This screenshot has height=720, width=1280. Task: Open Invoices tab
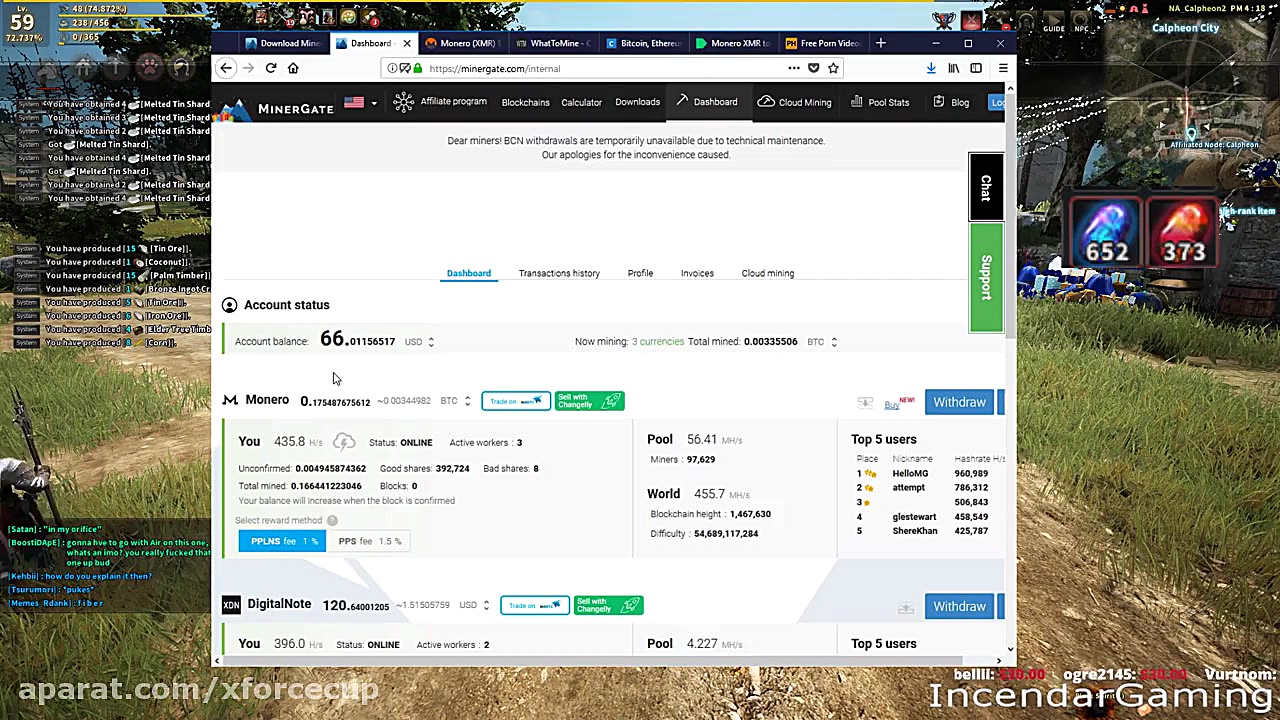point(697,273)
